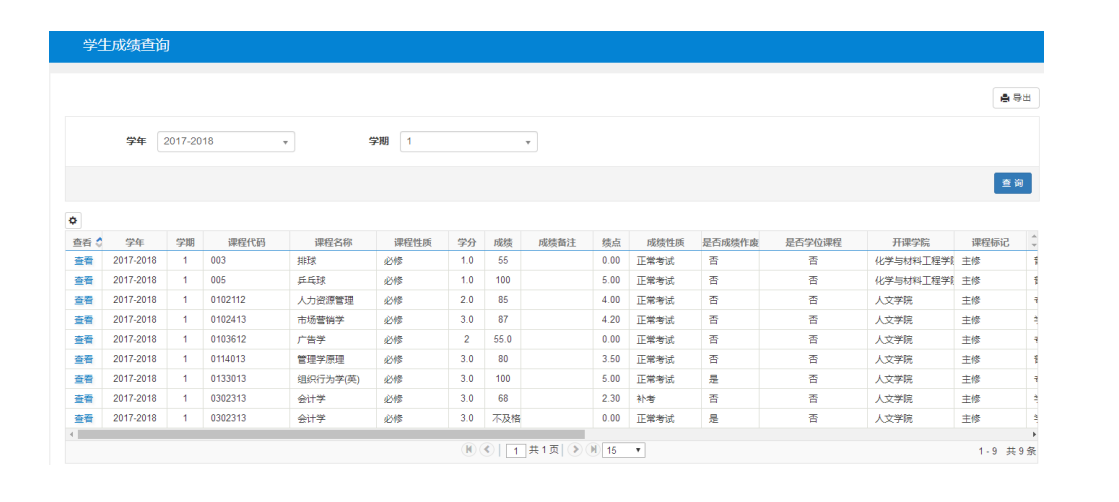The height and width of the screenshot is (502, 1119).
Task: Click the right arrow of horizontal scrollbar
Action: pyautogui.click(x=1034, y=434)
